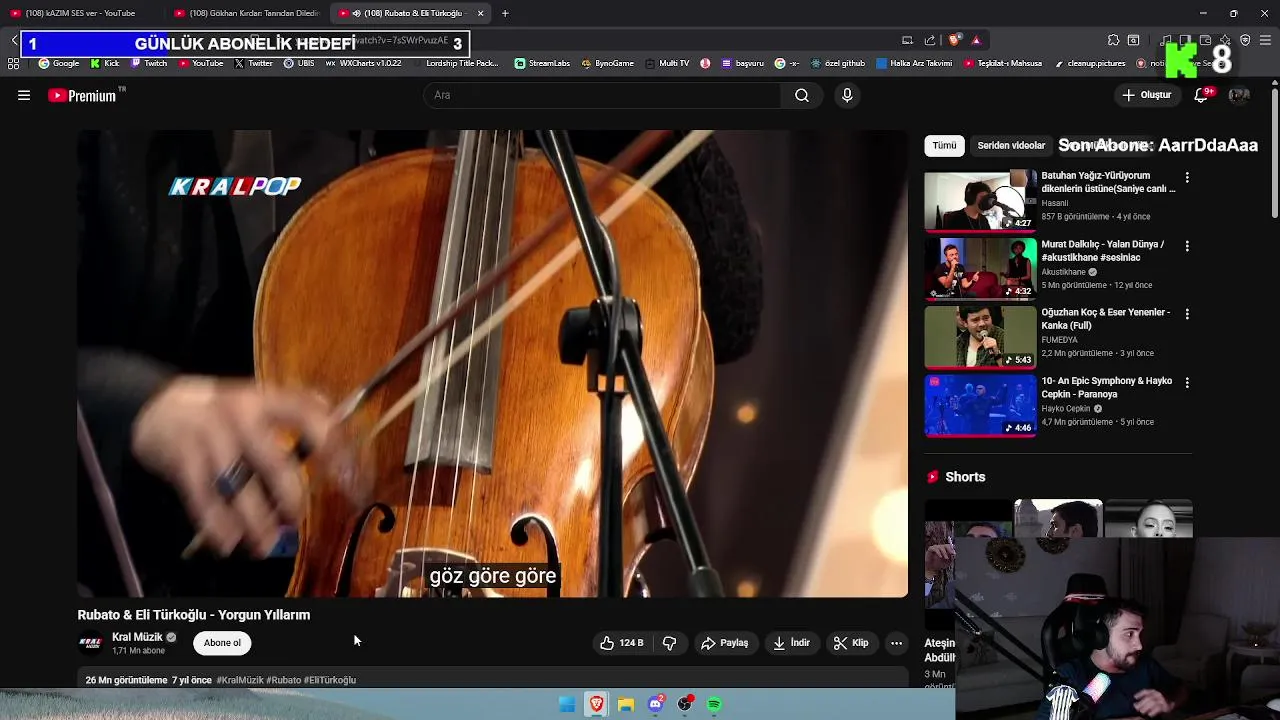Click the search magnifier button
Viewport: 1280px width, 720px height.
point(802,95)
